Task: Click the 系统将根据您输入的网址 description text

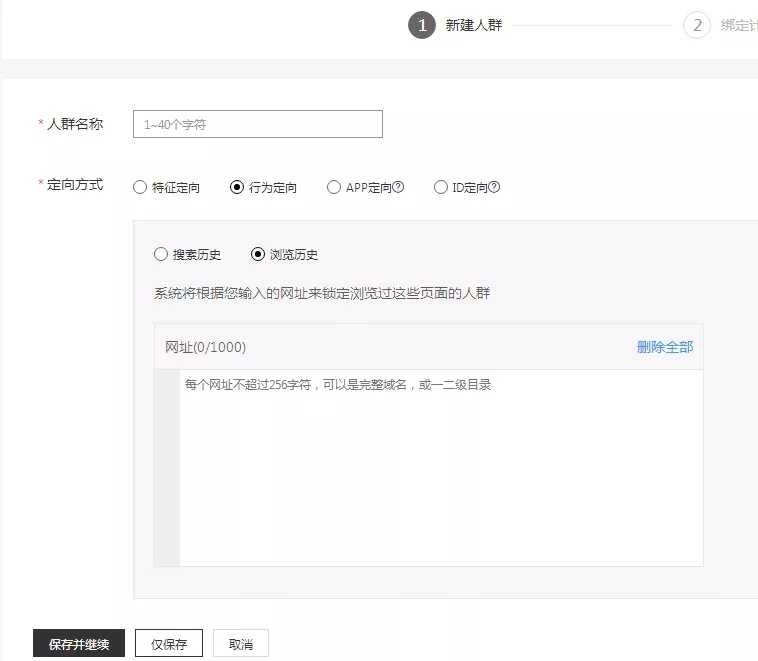Action: pyautogui.click(x=322, y=293)
